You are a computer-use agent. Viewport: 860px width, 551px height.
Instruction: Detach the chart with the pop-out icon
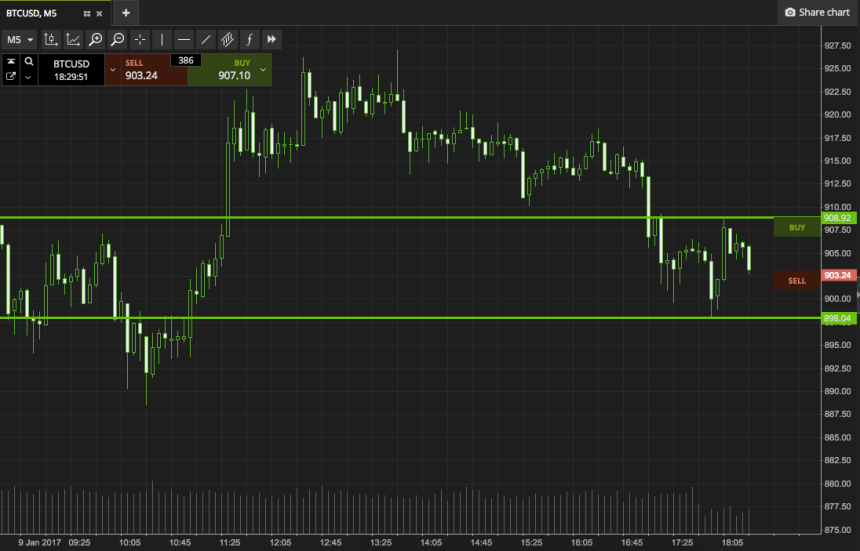11,77
